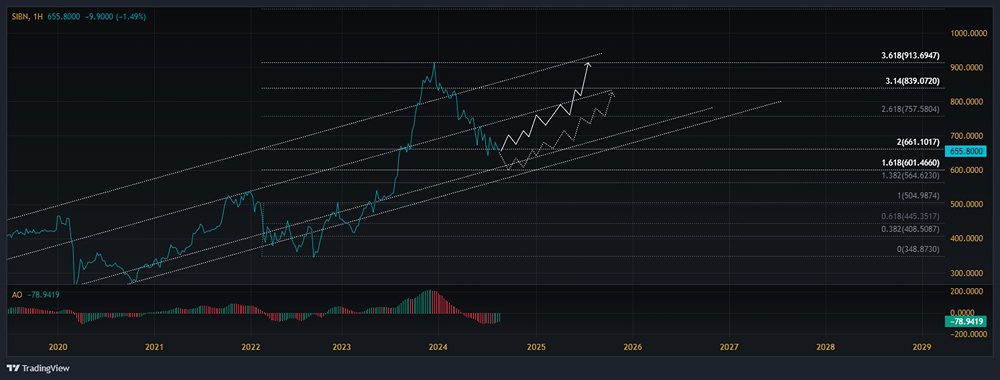This screenshot has height=380, width=1000.
Task: Click the 2028 label on time axis
Action: point(825,347)
